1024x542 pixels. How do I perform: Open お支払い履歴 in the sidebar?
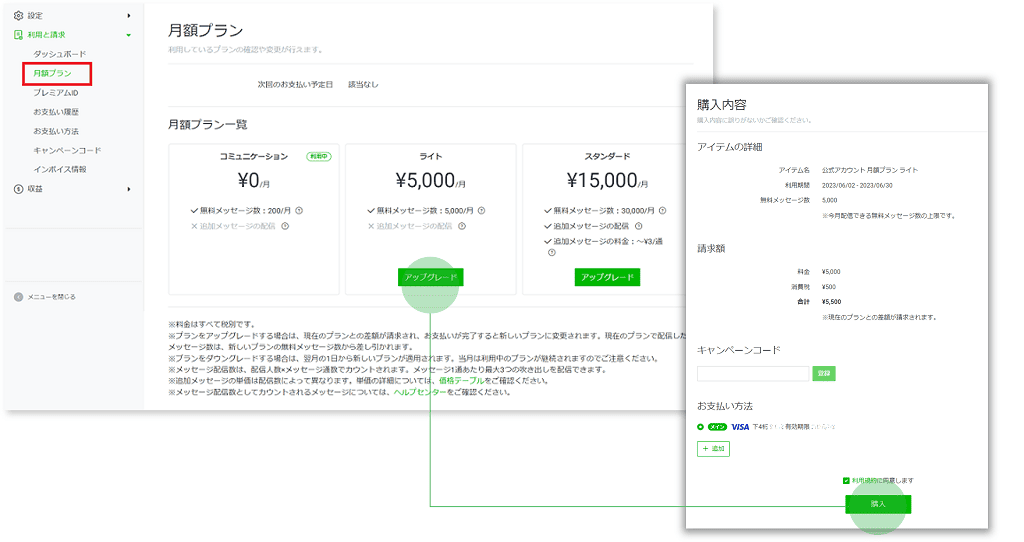pyautogui.click(x=55, y=112)
